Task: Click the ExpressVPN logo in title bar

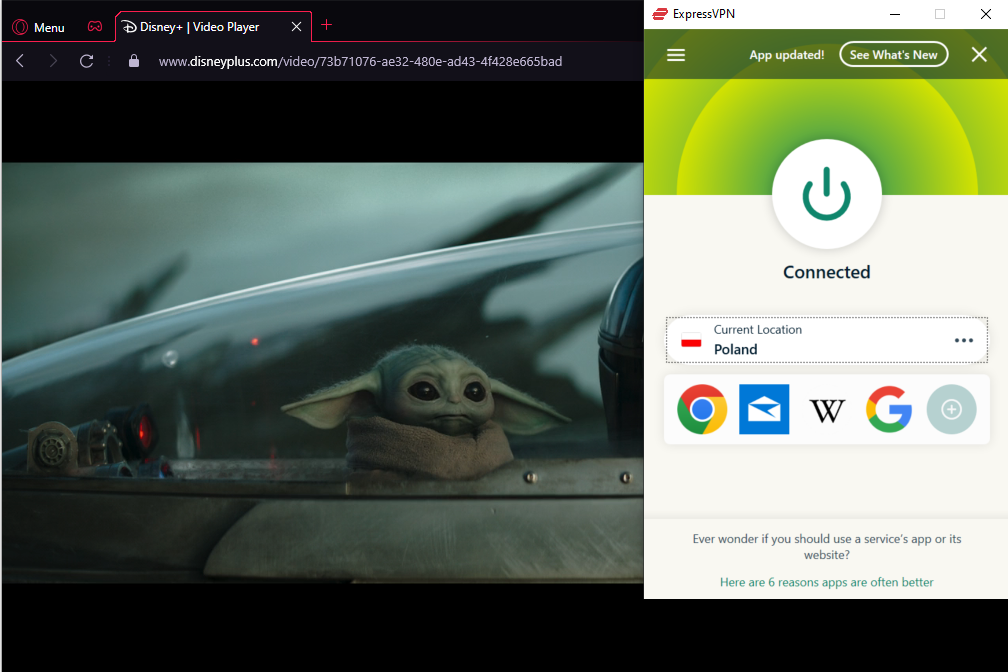Action: pyautogui.click(x=660, y=14)
